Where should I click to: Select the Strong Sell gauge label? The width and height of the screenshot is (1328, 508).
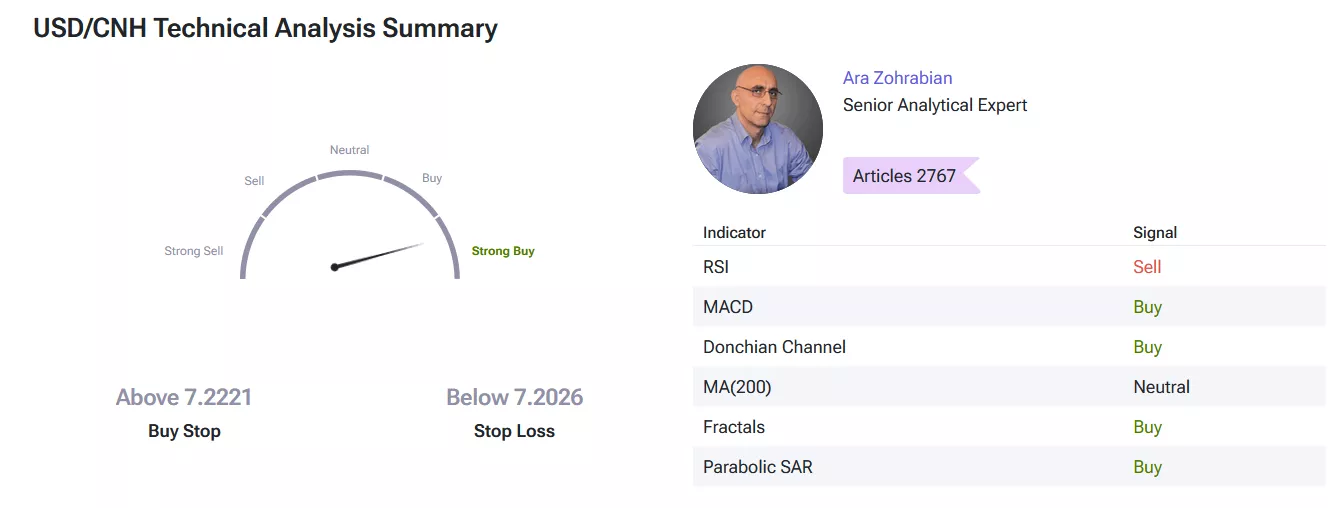pyautogui.click(x=194, y=251)
